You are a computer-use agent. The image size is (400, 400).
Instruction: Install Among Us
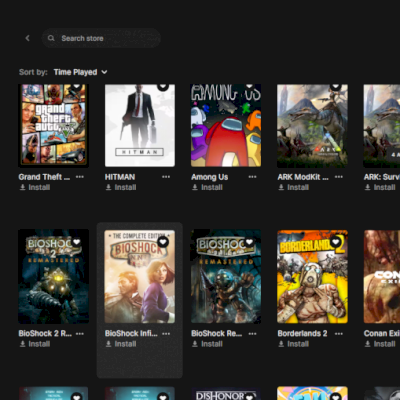(x=207, y=187)
